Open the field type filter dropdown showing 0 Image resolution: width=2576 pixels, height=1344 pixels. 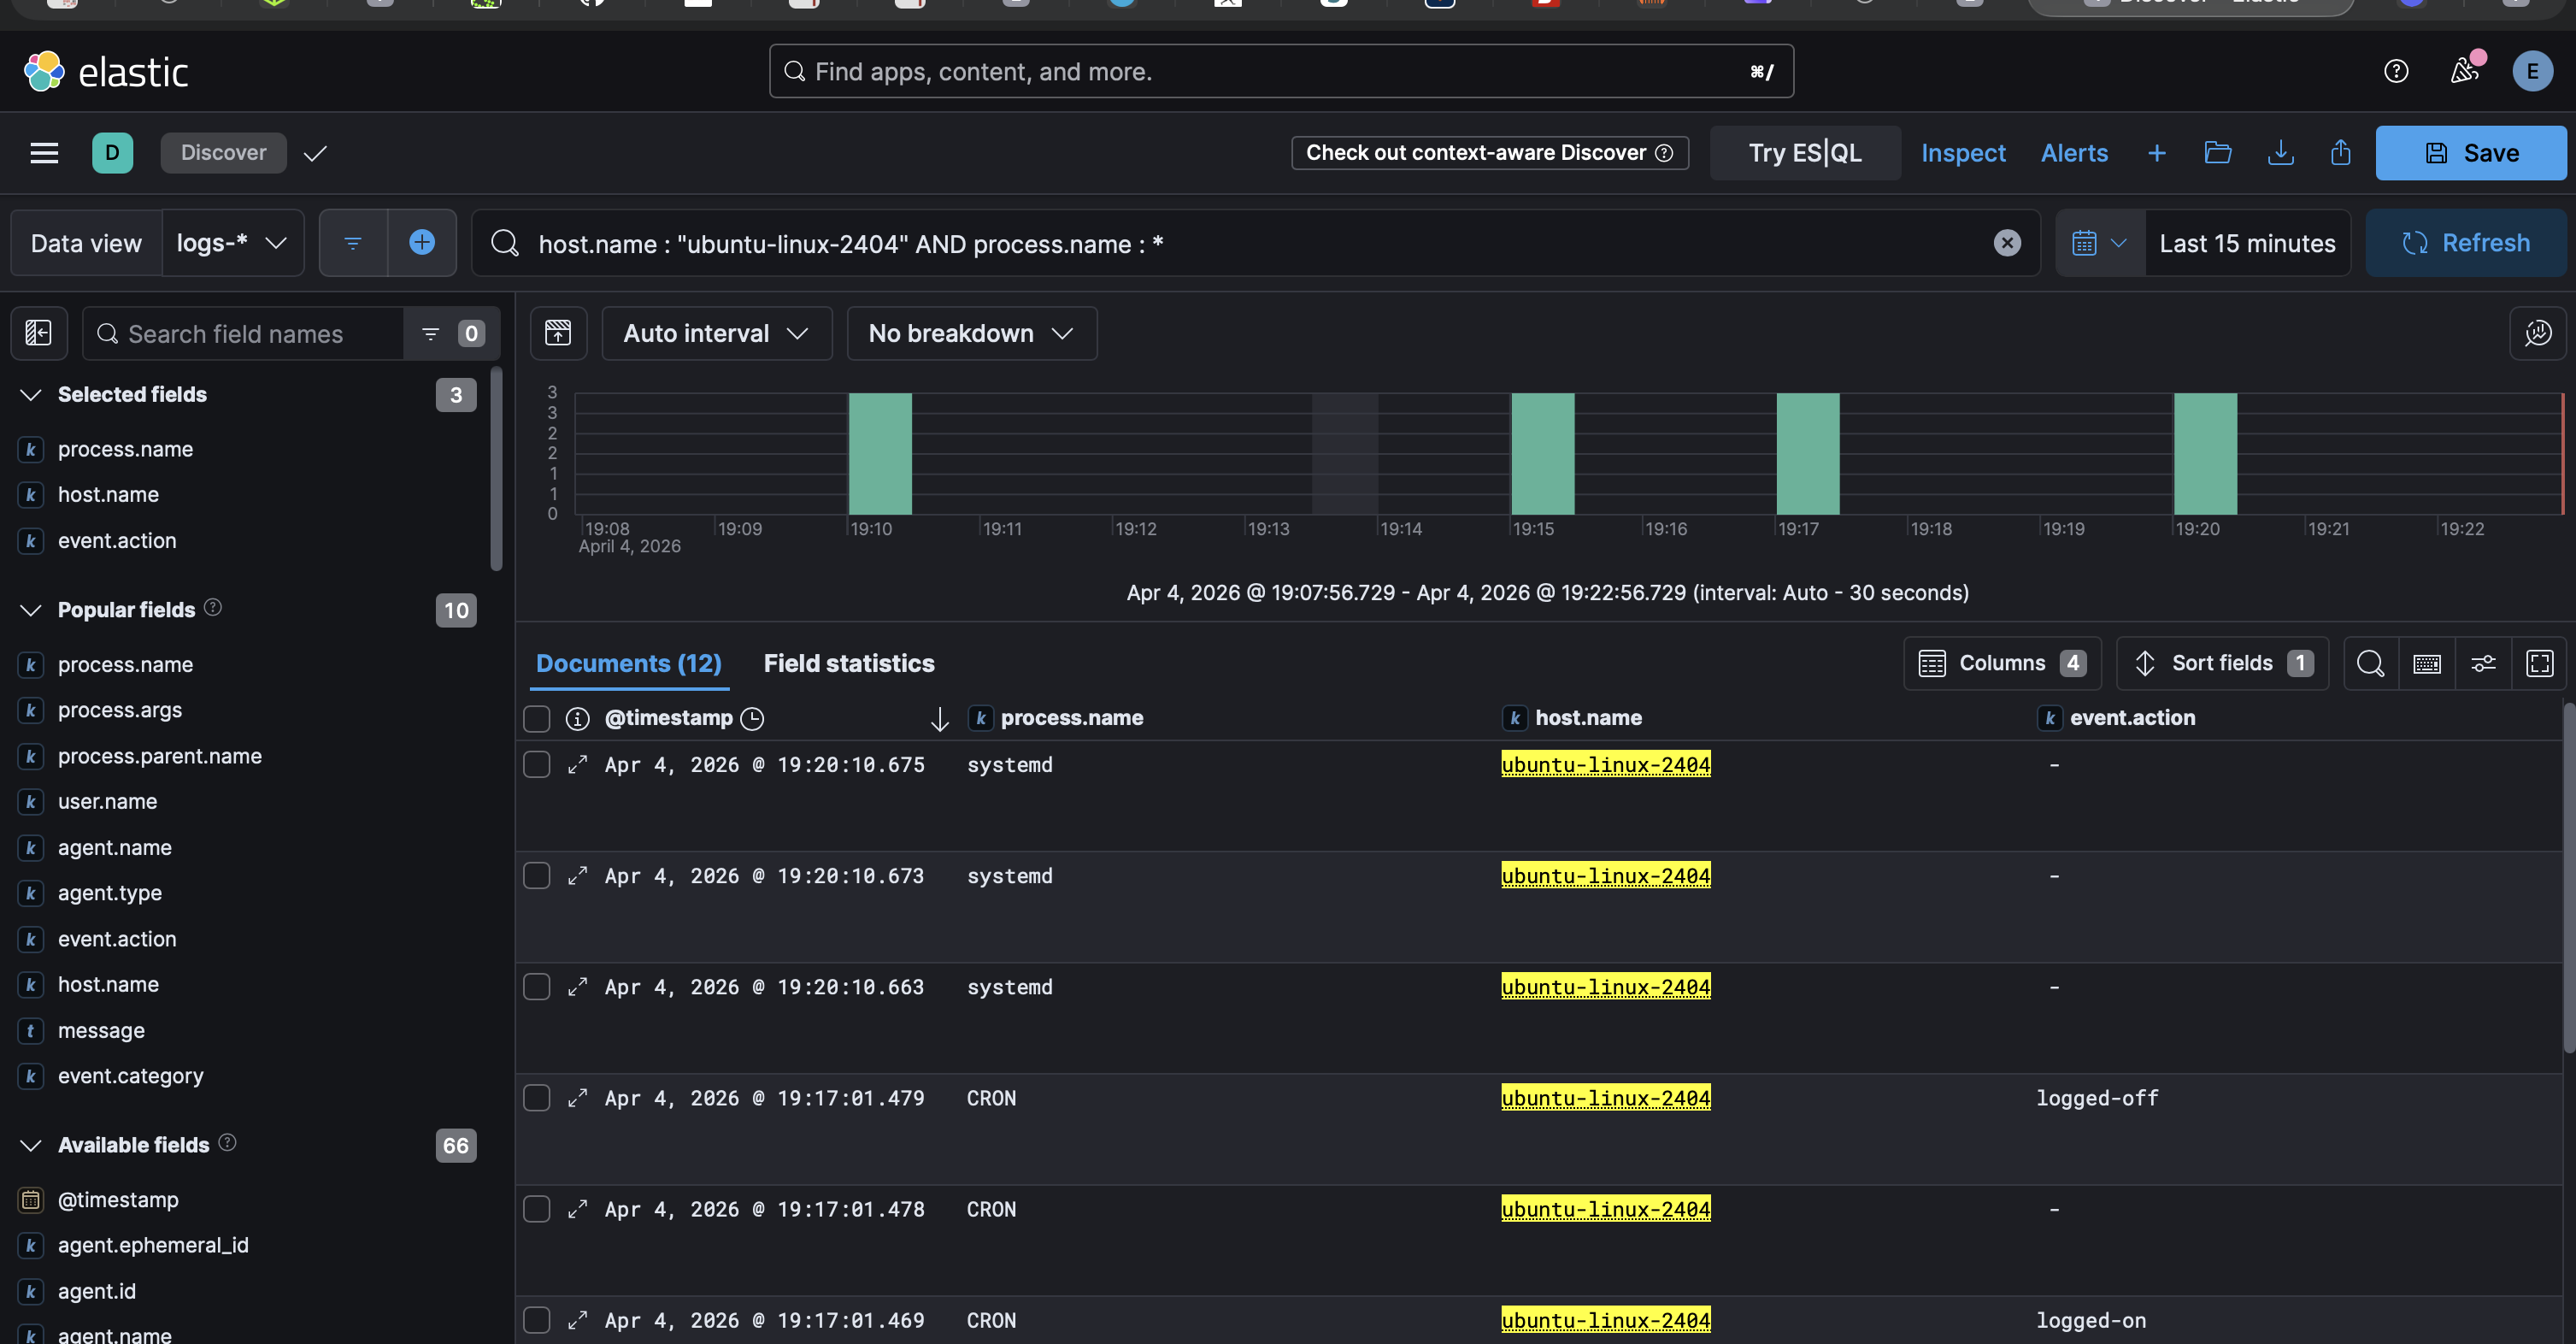[451, 333]
